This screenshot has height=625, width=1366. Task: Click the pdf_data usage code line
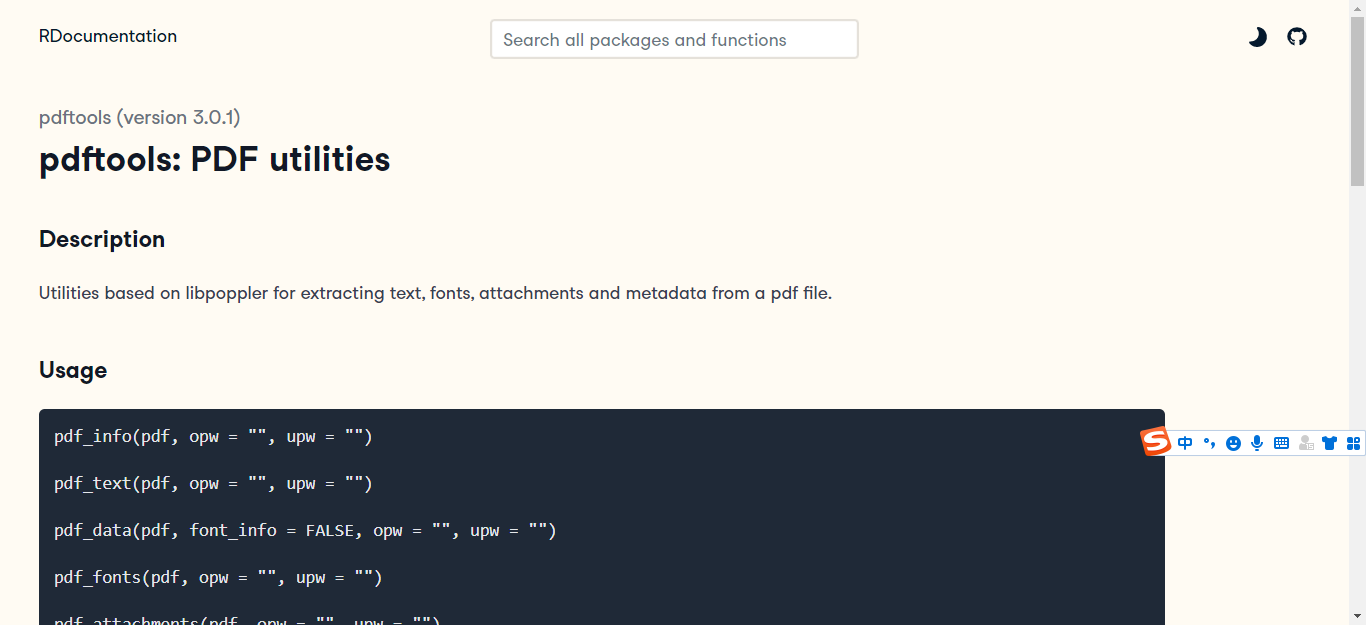tap(305, 530)
